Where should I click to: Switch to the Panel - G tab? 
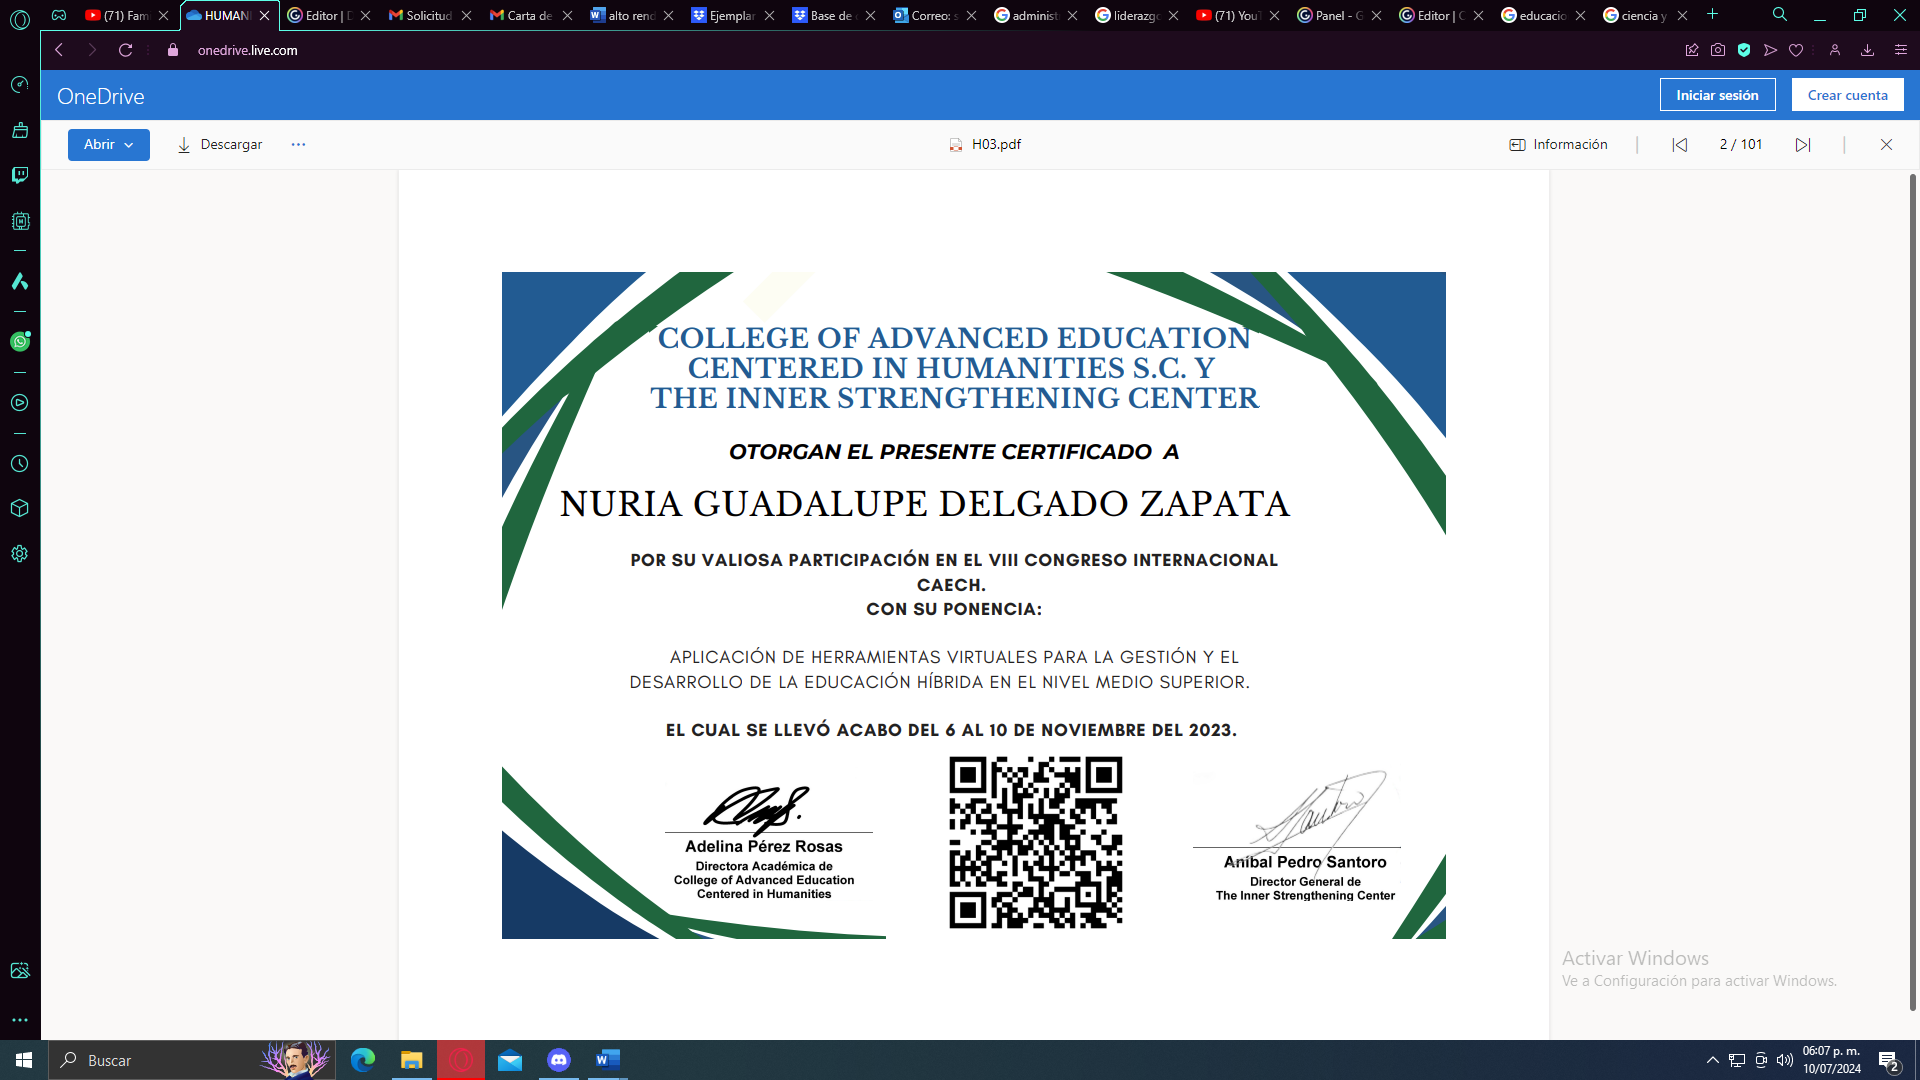click(x=1334, y=15)
